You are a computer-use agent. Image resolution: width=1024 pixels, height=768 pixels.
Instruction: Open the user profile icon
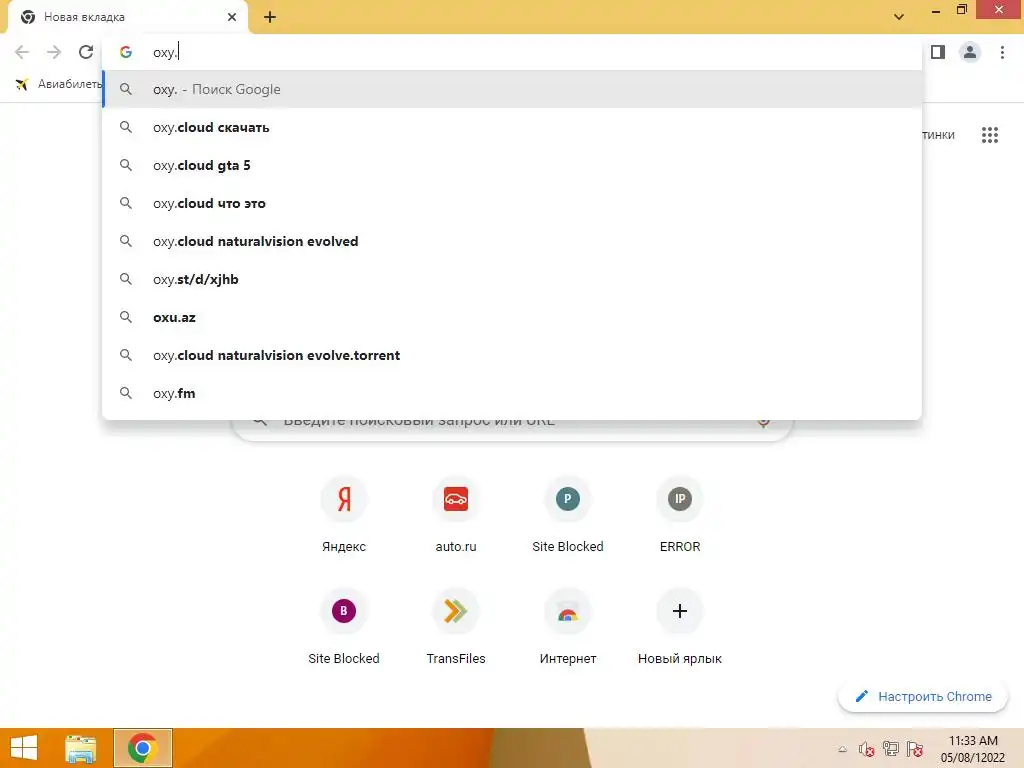(x=970, y=52)
